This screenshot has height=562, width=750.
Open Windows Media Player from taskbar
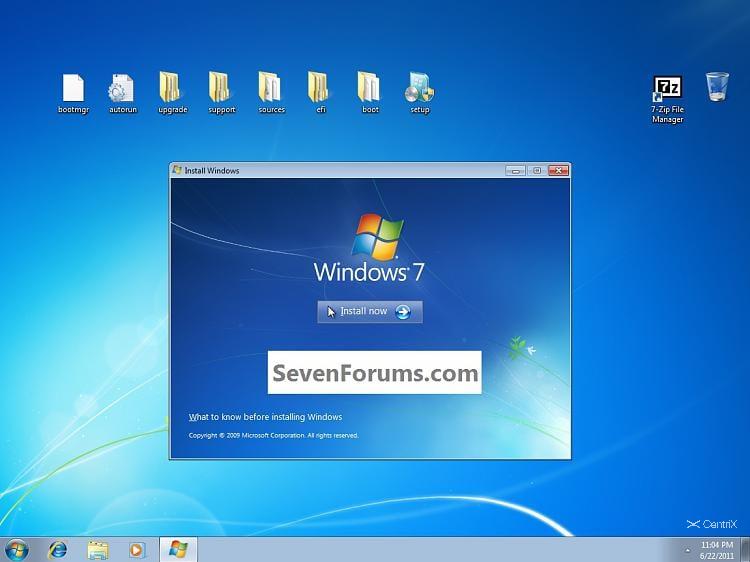(x=137, y=550)
